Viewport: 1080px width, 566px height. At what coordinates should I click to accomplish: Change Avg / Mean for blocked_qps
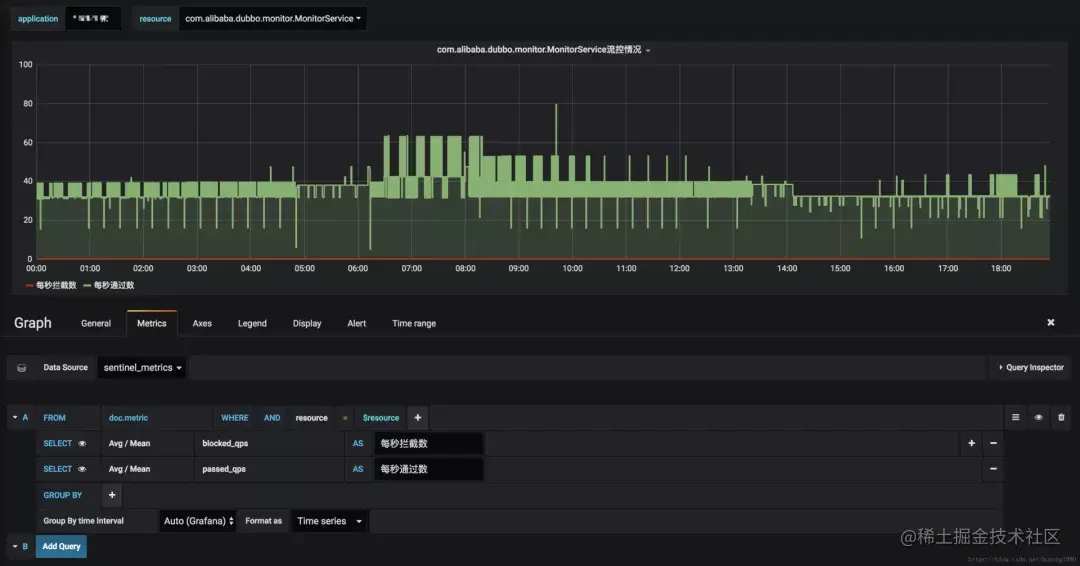pyautogui.click(x=129, y=443)
